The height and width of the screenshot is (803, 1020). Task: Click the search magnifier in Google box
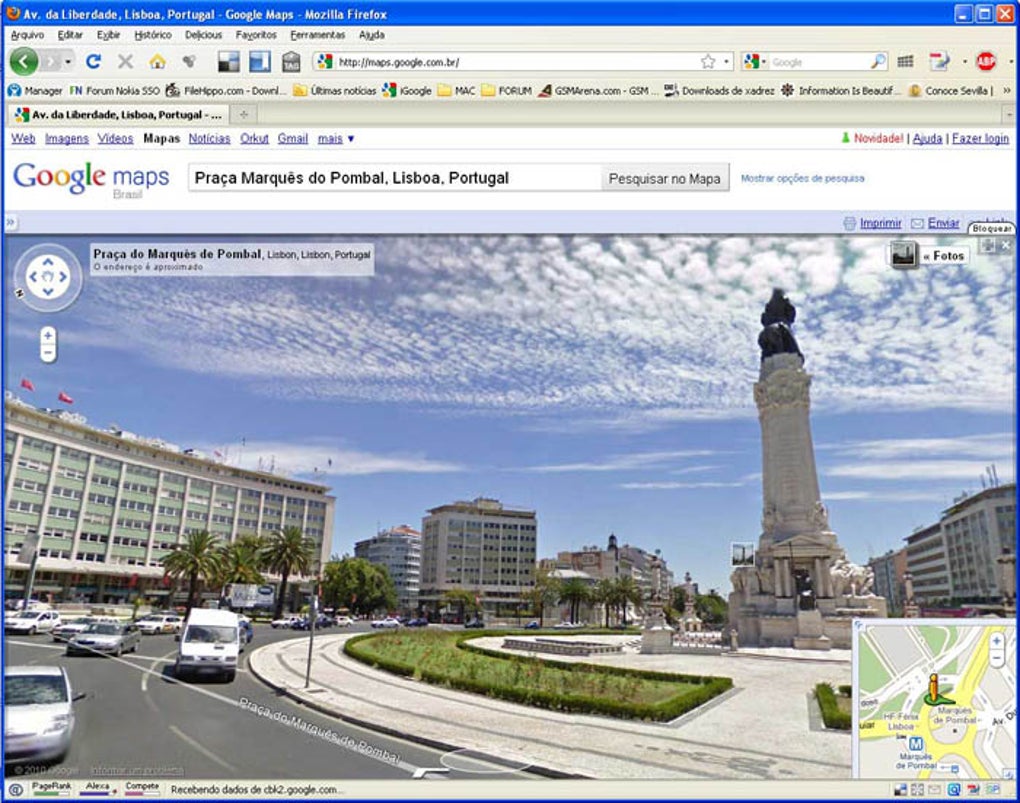tap(878, 62)
